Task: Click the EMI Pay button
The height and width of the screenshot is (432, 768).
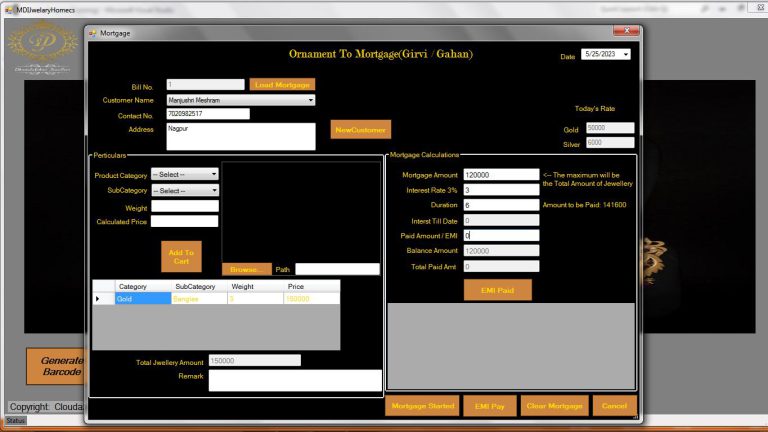Action: click(x=489, y=406)
